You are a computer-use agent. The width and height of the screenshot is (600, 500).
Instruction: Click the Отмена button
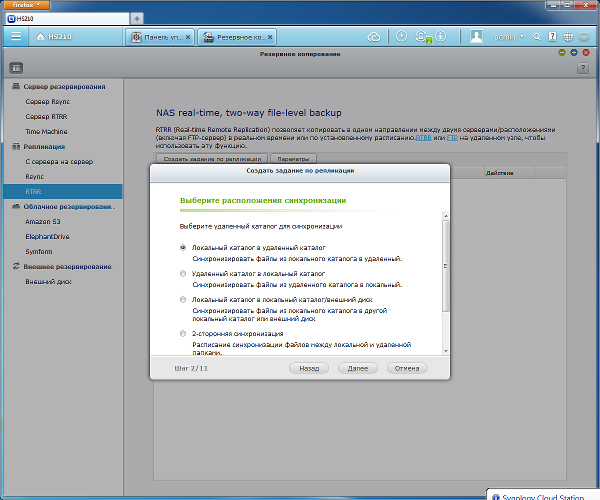tap(407, 368)
